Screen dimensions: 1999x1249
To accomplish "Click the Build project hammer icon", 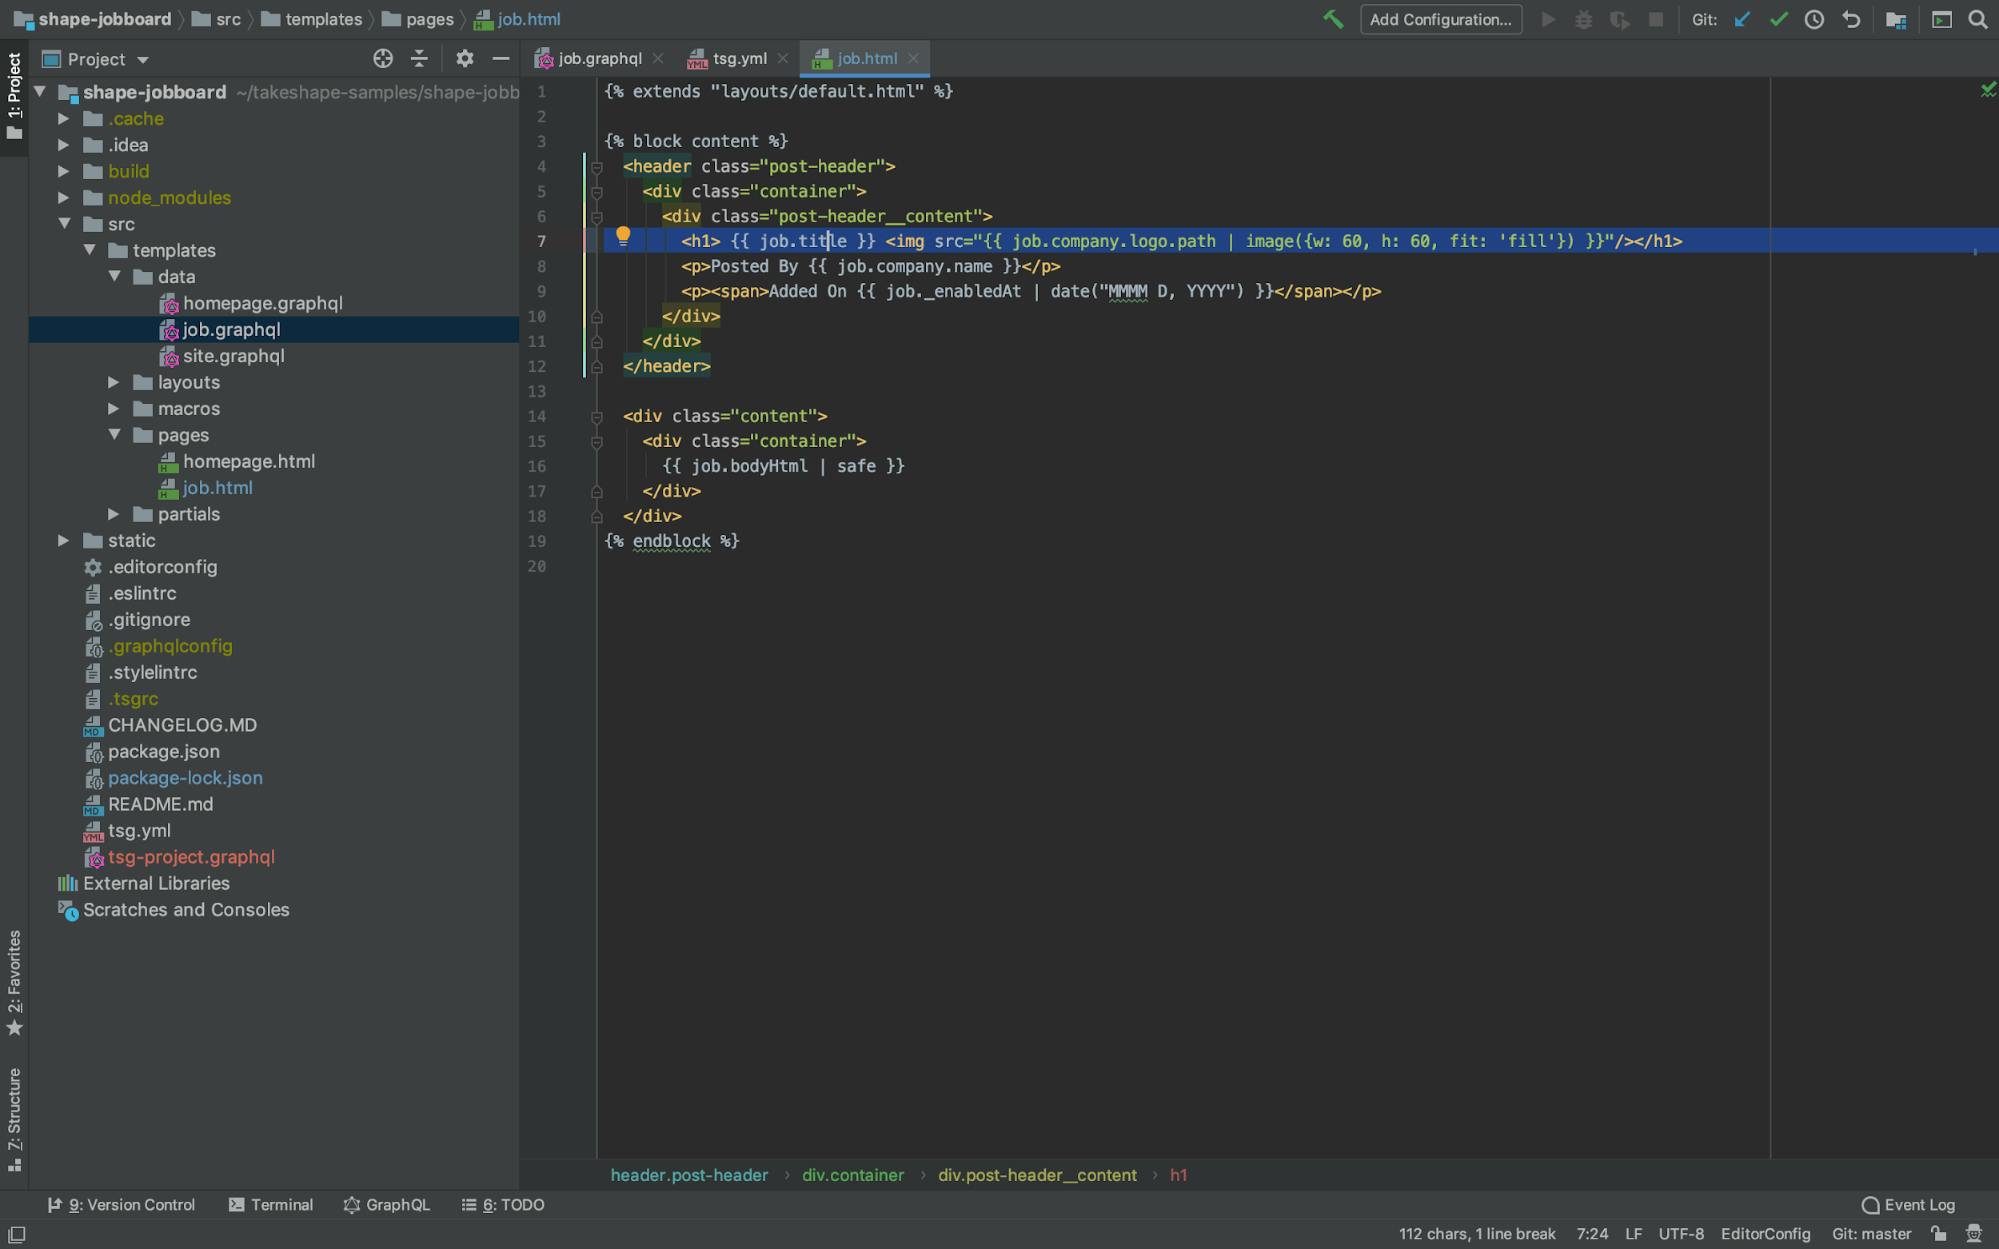I will pos(1333,19).
